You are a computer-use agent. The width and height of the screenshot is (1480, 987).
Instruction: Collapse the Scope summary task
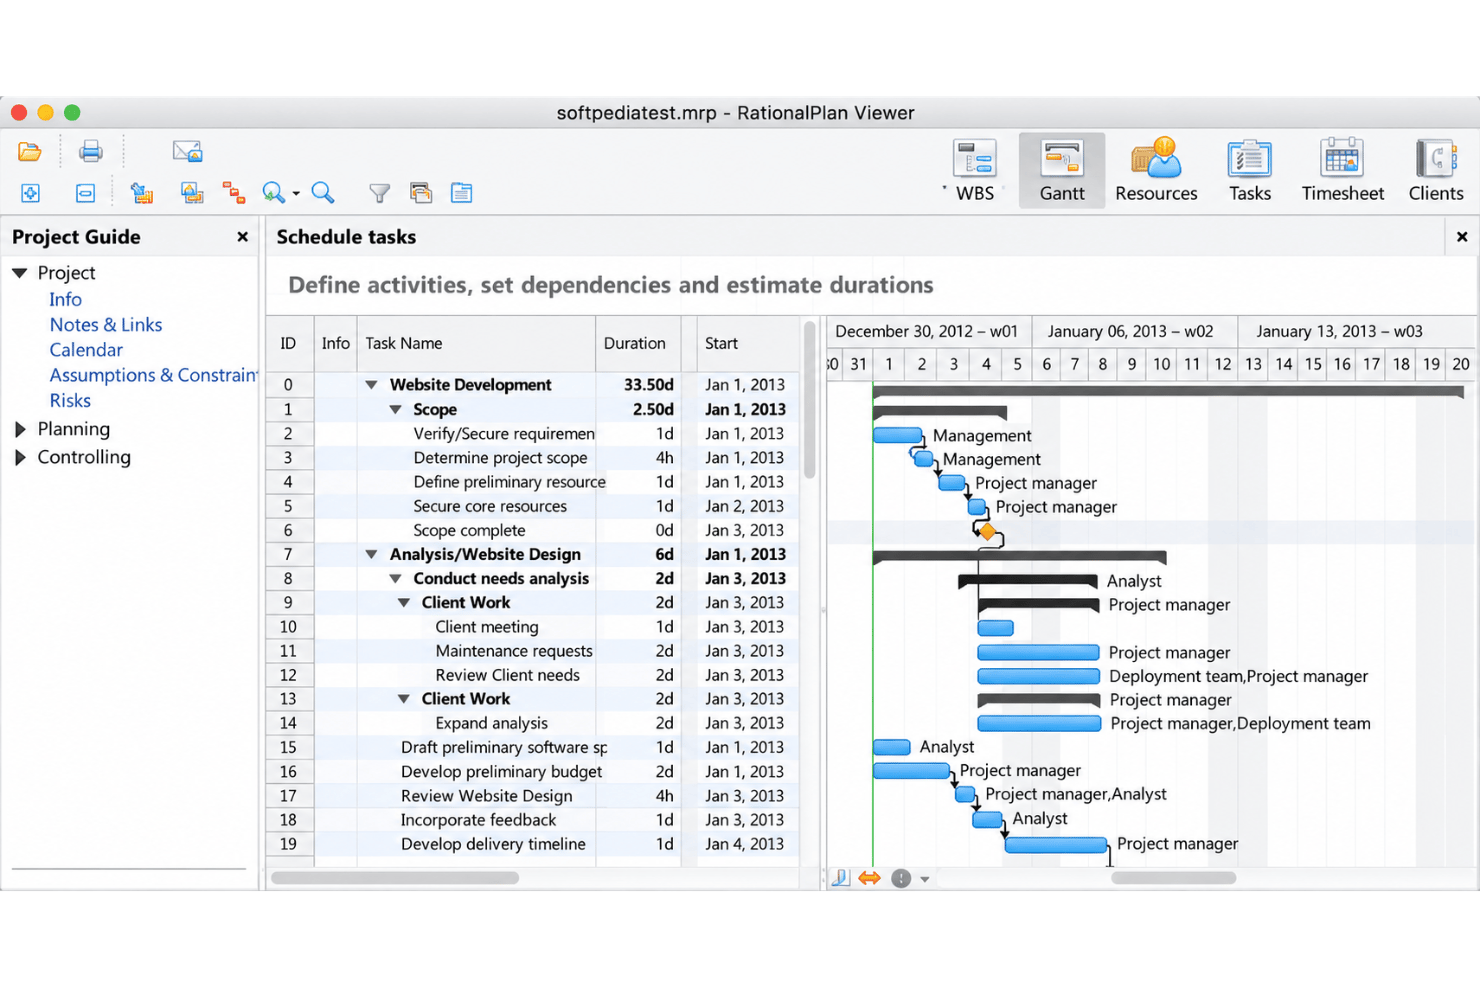[x=396, y=410]
